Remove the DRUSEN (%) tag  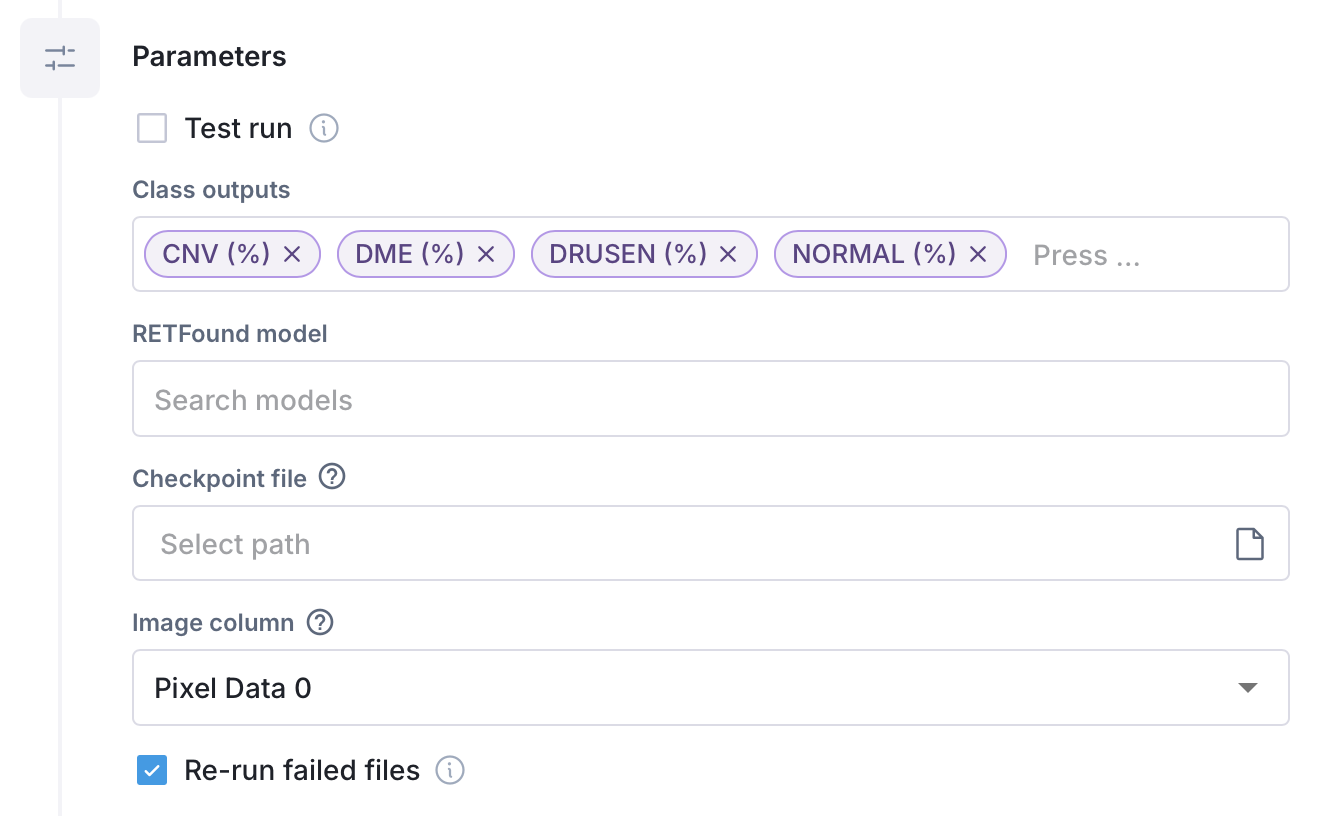[x=728, y=255]
